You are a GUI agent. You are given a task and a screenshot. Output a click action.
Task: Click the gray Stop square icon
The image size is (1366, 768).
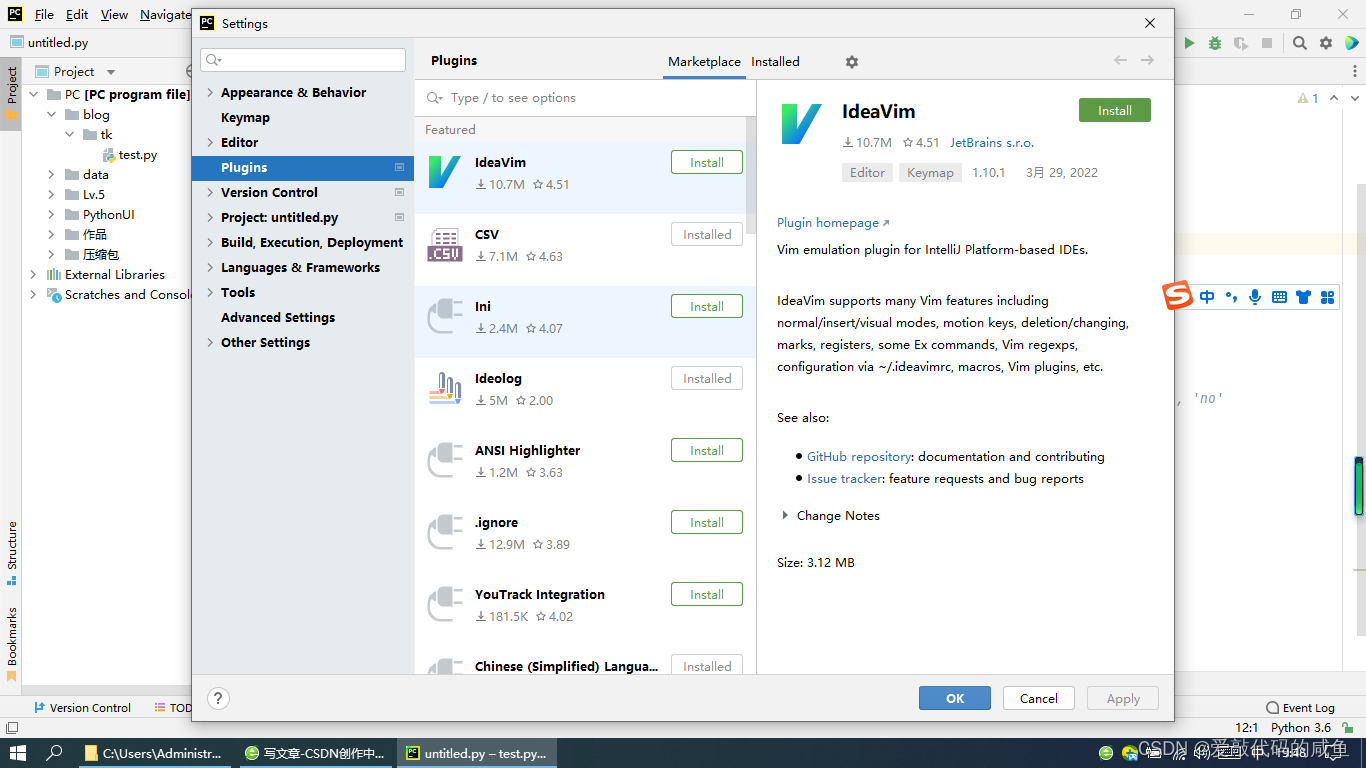click(1267, 43)
